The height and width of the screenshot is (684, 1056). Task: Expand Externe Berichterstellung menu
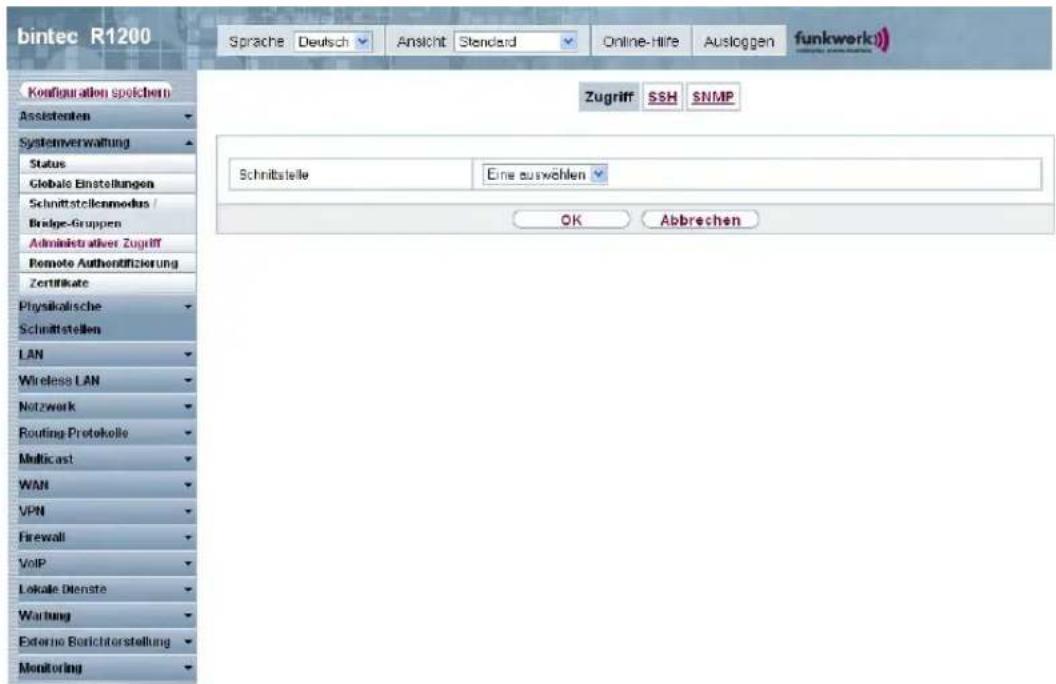(106, 642)
